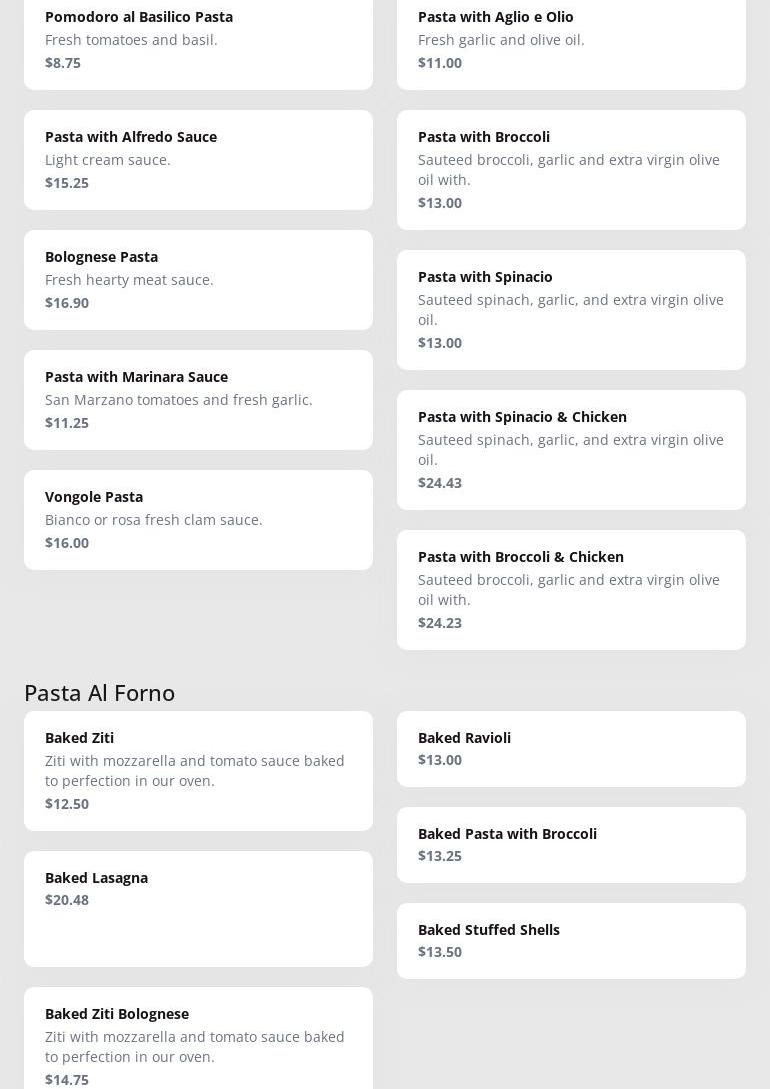Open the Pomodoro al Basilico Pasta item
The width and height of the screenshot is (770, 1089).
pyautogui.click(x=198, y=40)
